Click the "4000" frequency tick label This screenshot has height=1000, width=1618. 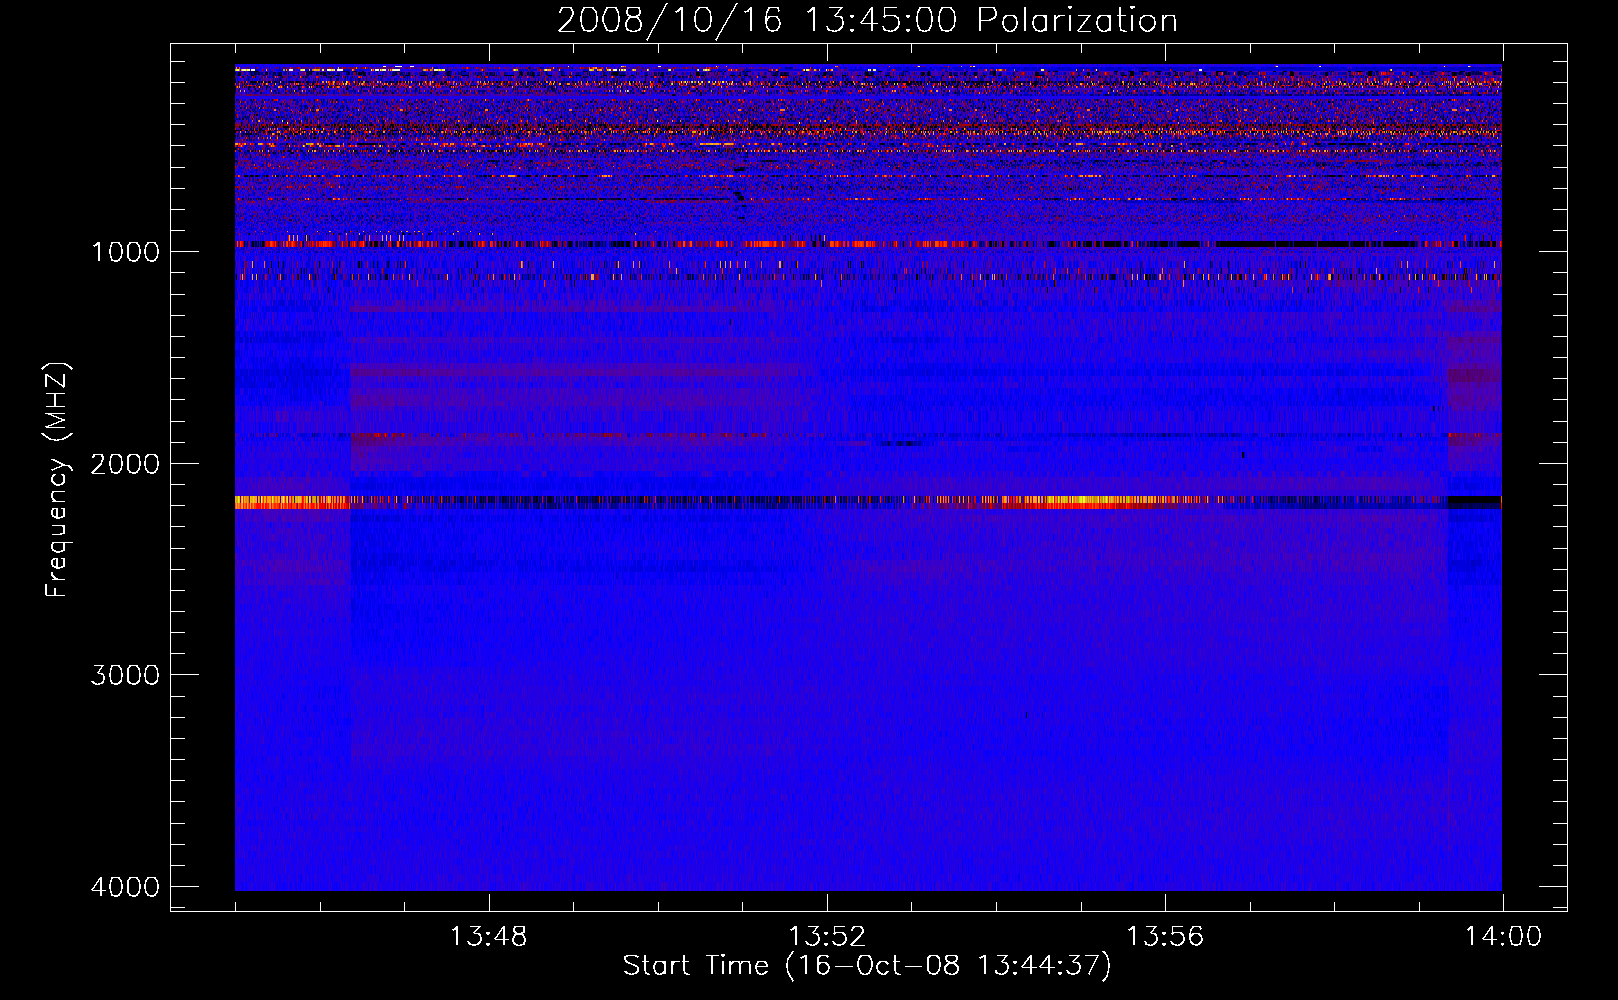pyautogui.click(x=125, y=887)
